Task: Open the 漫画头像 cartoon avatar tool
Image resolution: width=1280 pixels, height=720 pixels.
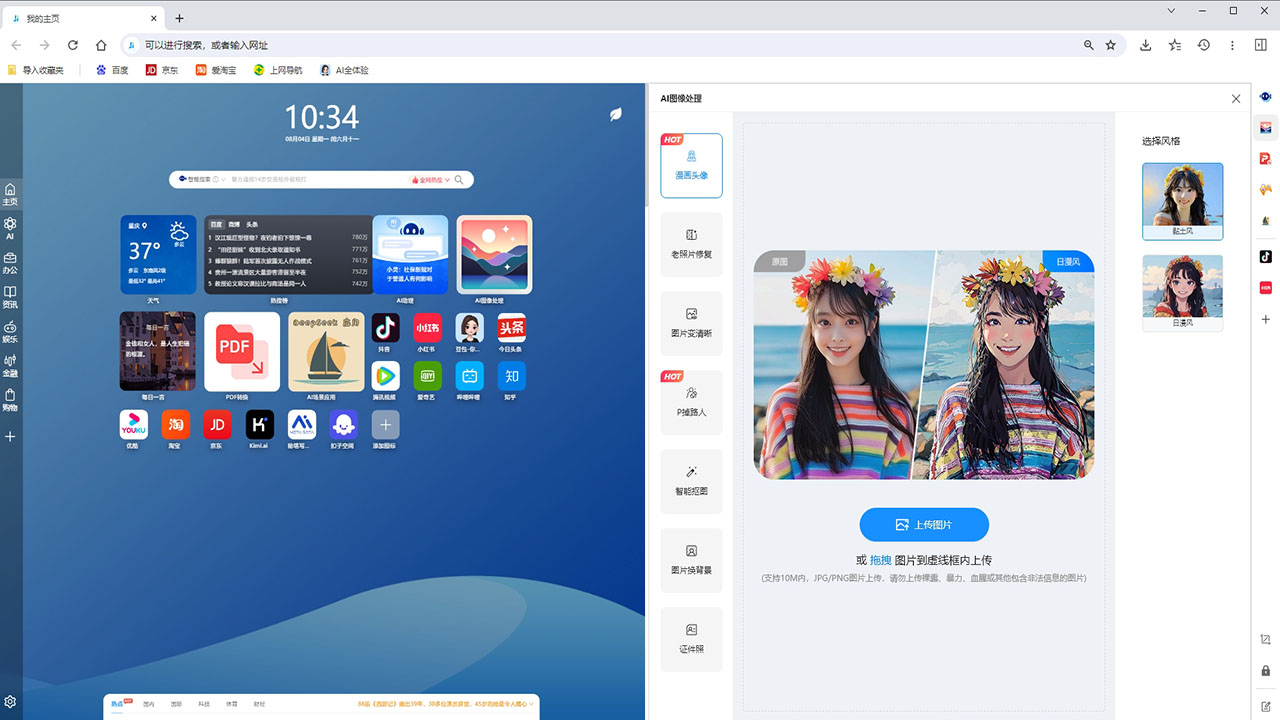Action: (x=691, y=165)
